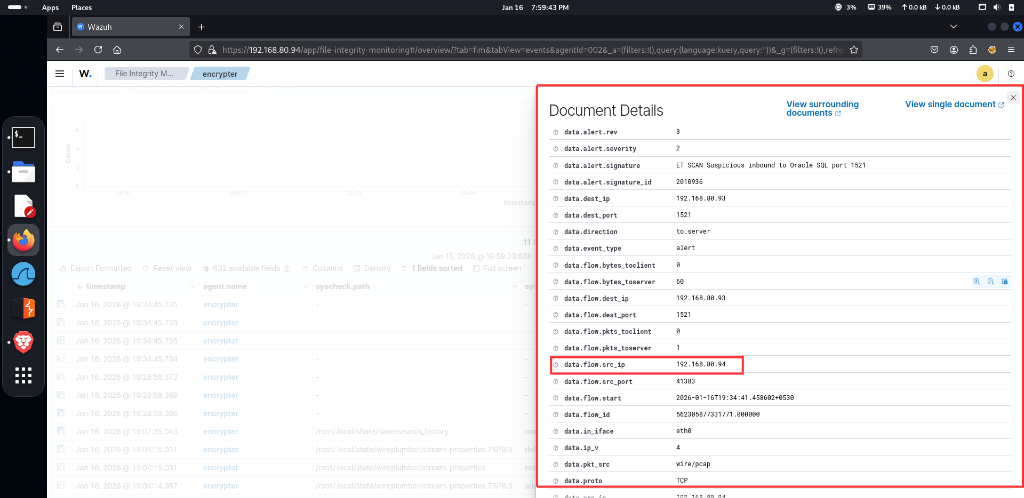
Task: Open 1 fields sorted popover
Action: point(432,268)
